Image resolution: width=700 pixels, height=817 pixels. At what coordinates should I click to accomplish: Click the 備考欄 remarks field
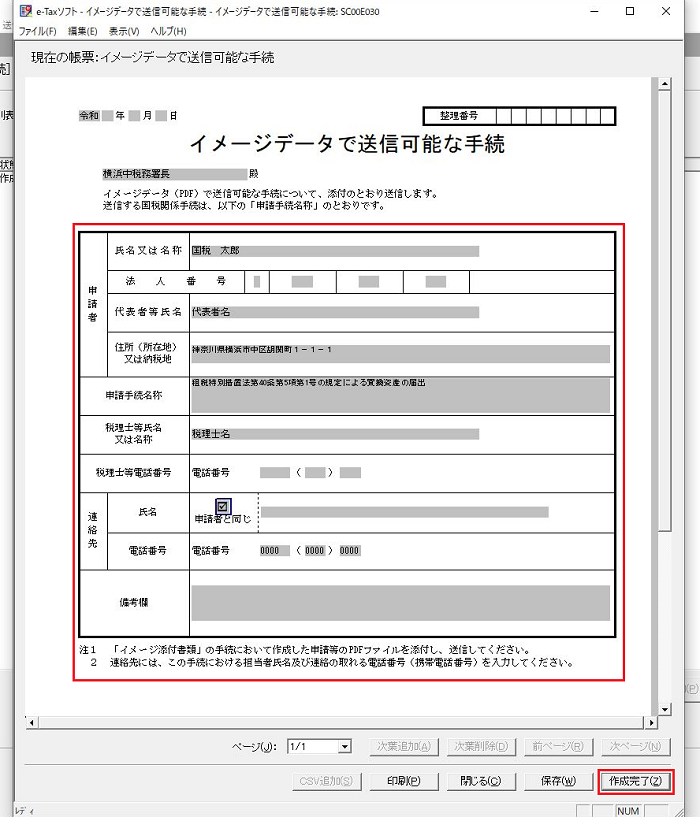tap(400, 603)
